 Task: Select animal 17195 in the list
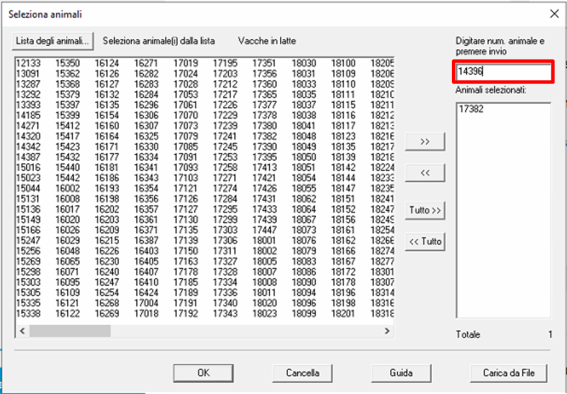click(x=225, y=63)
